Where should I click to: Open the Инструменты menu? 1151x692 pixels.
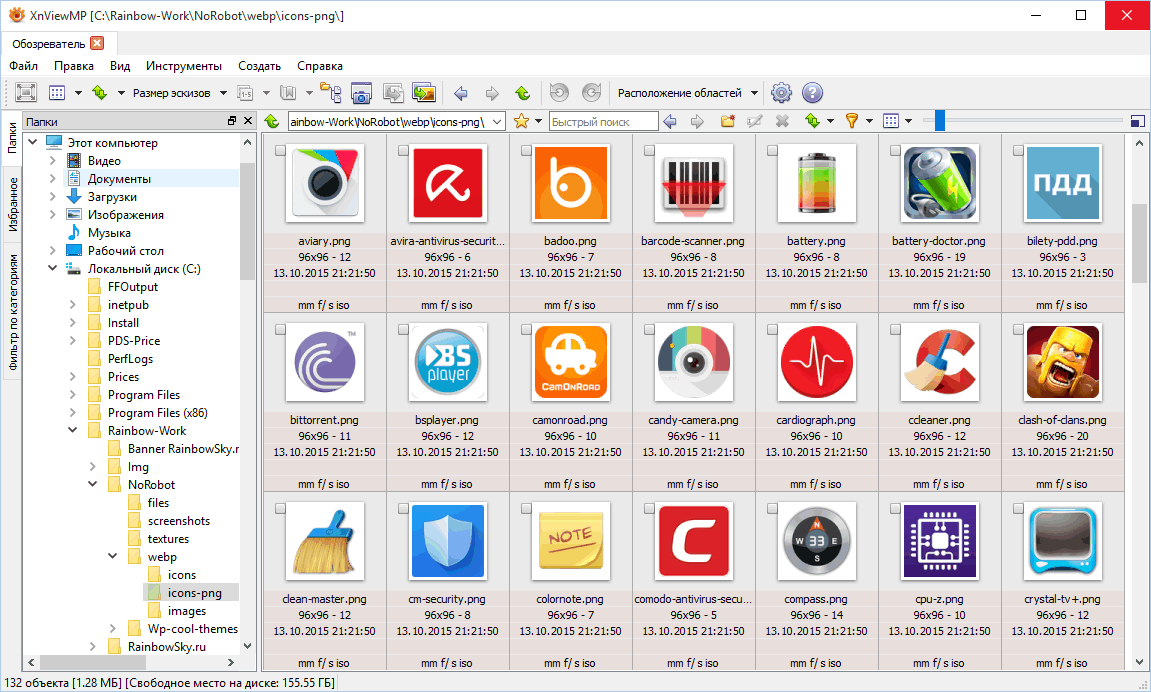coord(184,66)
